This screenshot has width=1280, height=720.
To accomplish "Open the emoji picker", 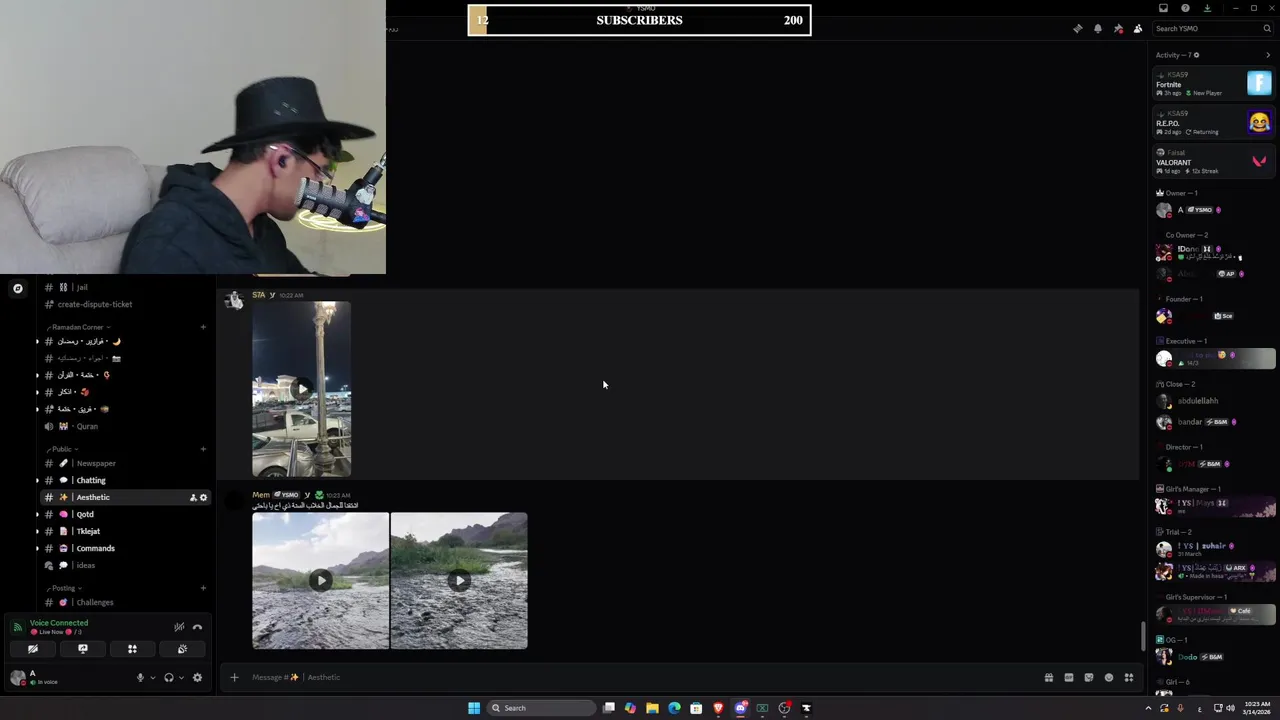I will [x=1108, y=677].
